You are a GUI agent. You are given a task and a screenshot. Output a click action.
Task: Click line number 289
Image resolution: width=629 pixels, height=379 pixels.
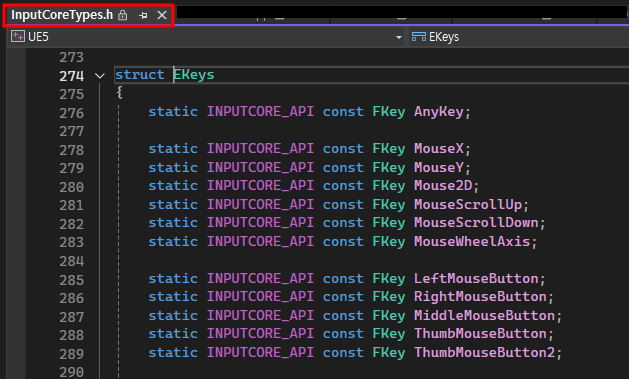pyautogui.click(x=72, y=354)
